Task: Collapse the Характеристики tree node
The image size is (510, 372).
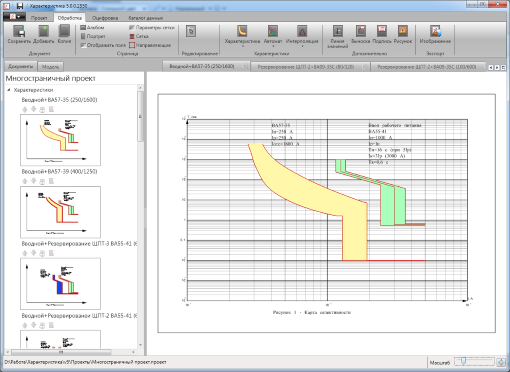Action: point(9,90)
